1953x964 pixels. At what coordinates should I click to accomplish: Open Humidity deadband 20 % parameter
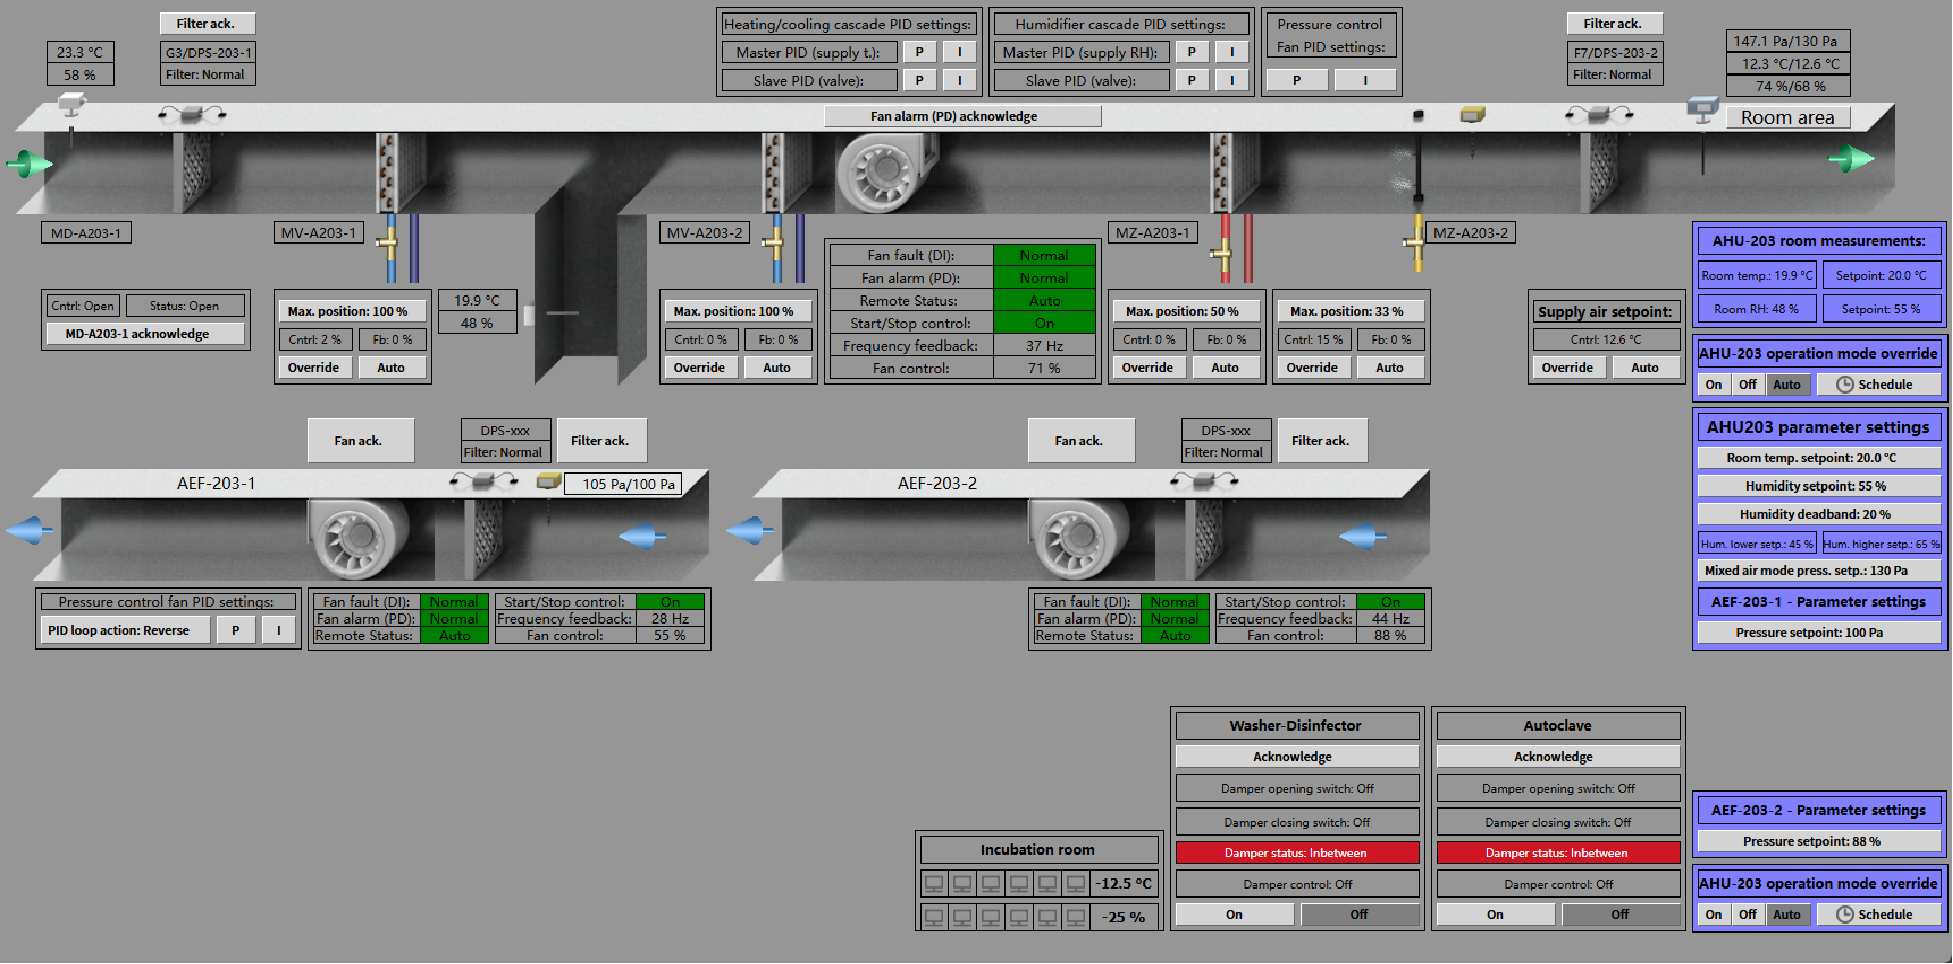click(1819, 514)
